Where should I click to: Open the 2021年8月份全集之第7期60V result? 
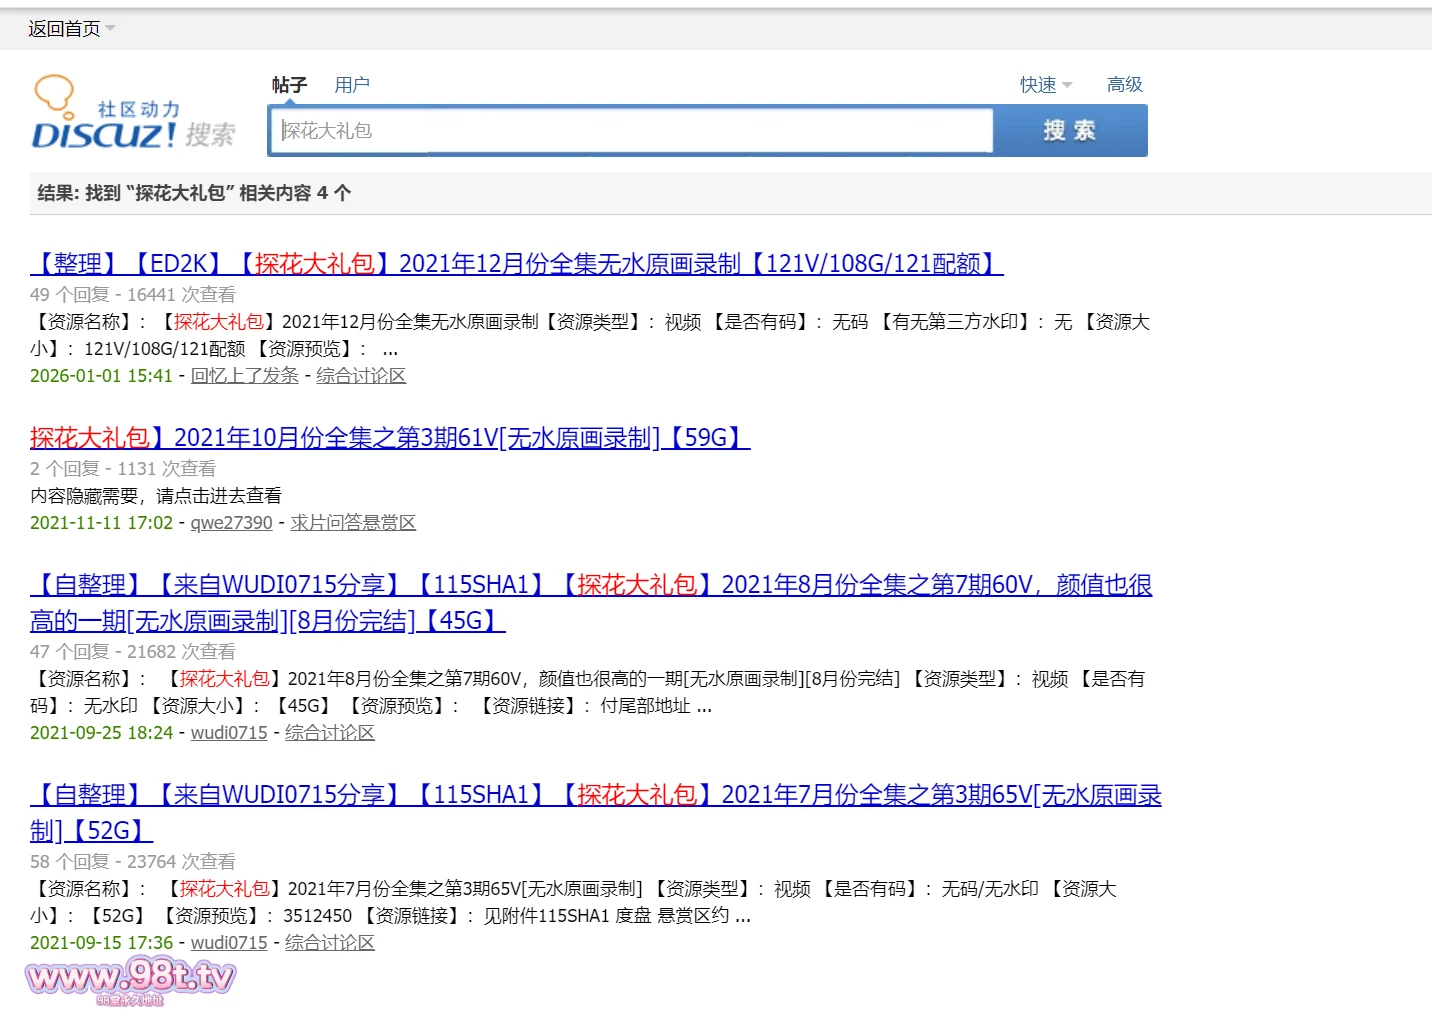(590, 586)
